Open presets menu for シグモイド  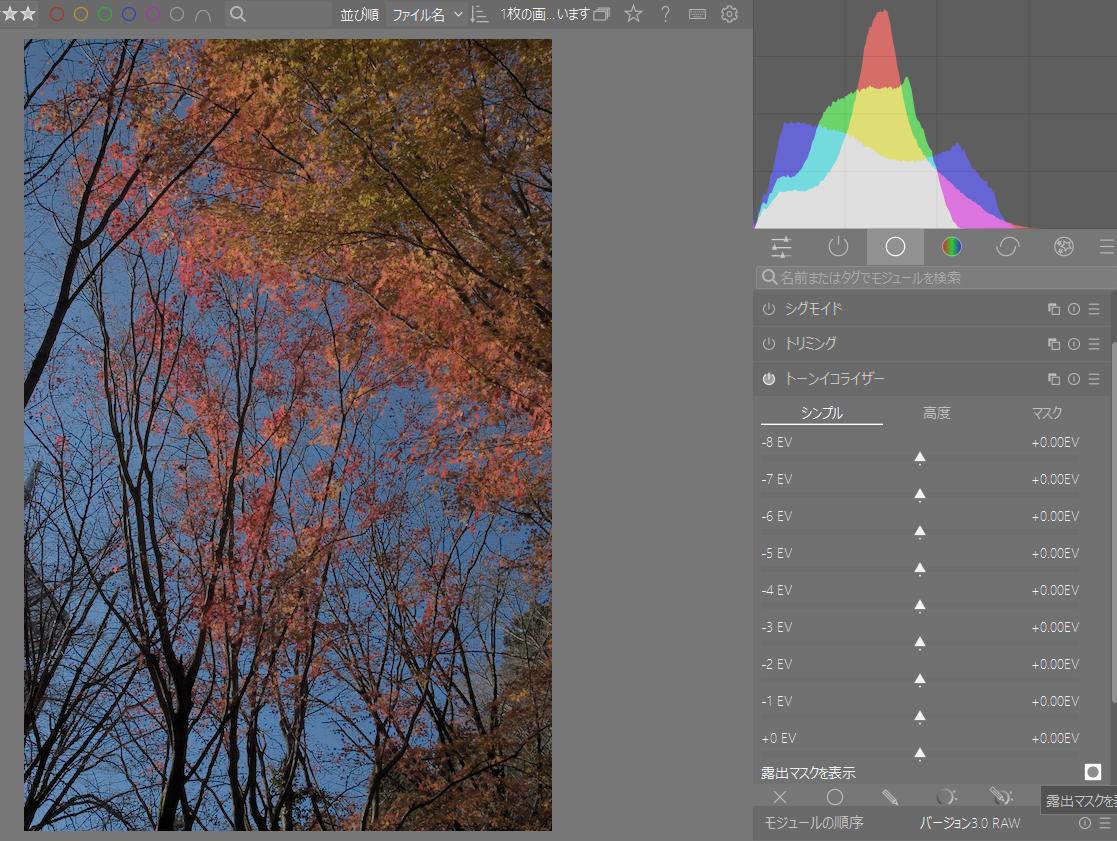1094,309
